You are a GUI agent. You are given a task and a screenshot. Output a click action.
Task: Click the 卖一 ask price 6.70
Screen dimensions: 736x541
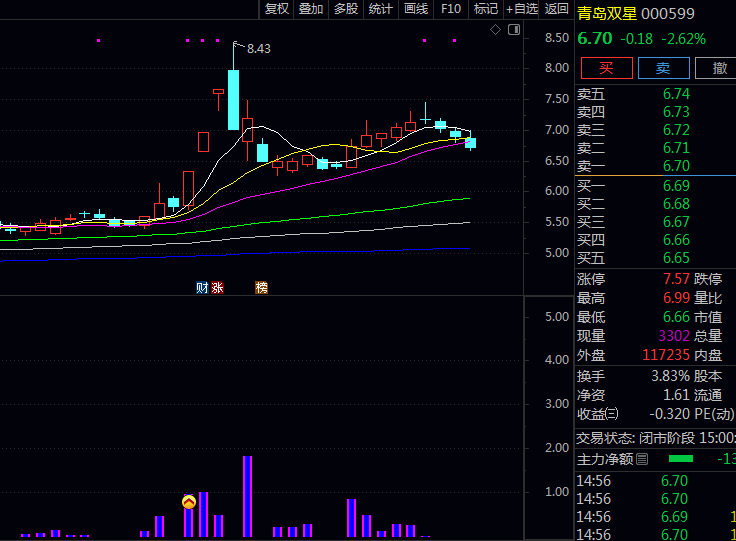click(676, 166)
